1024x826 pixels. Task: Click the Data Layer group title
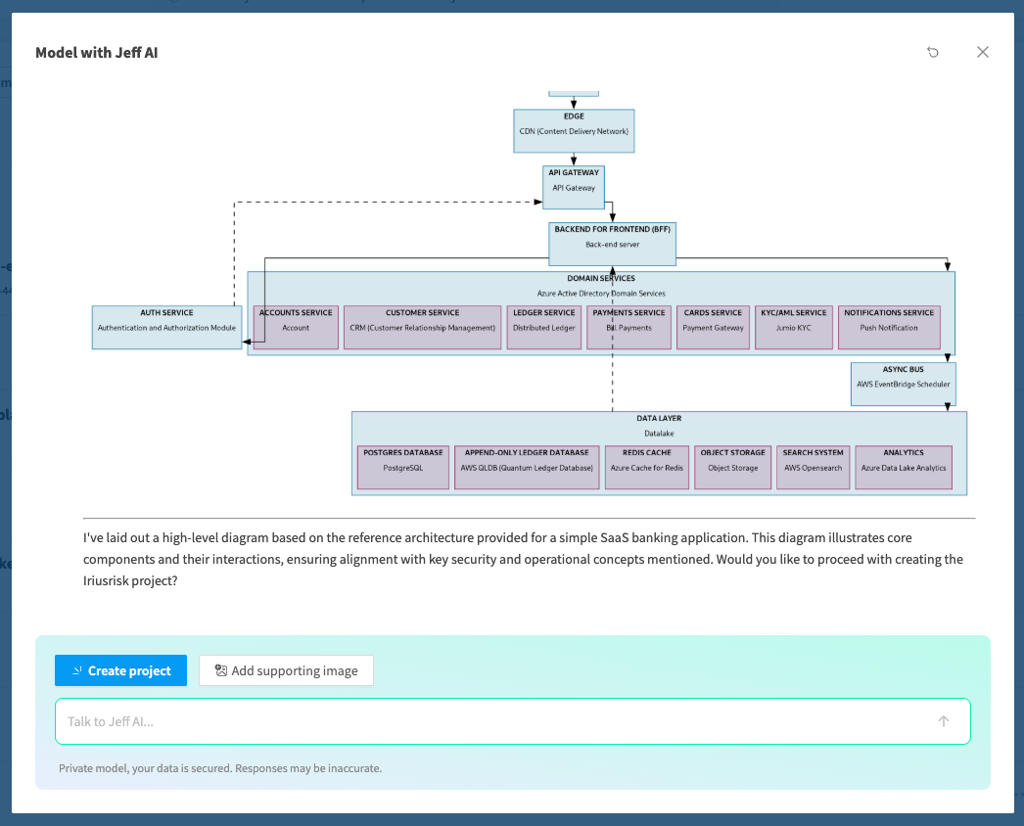coord(659,418)
